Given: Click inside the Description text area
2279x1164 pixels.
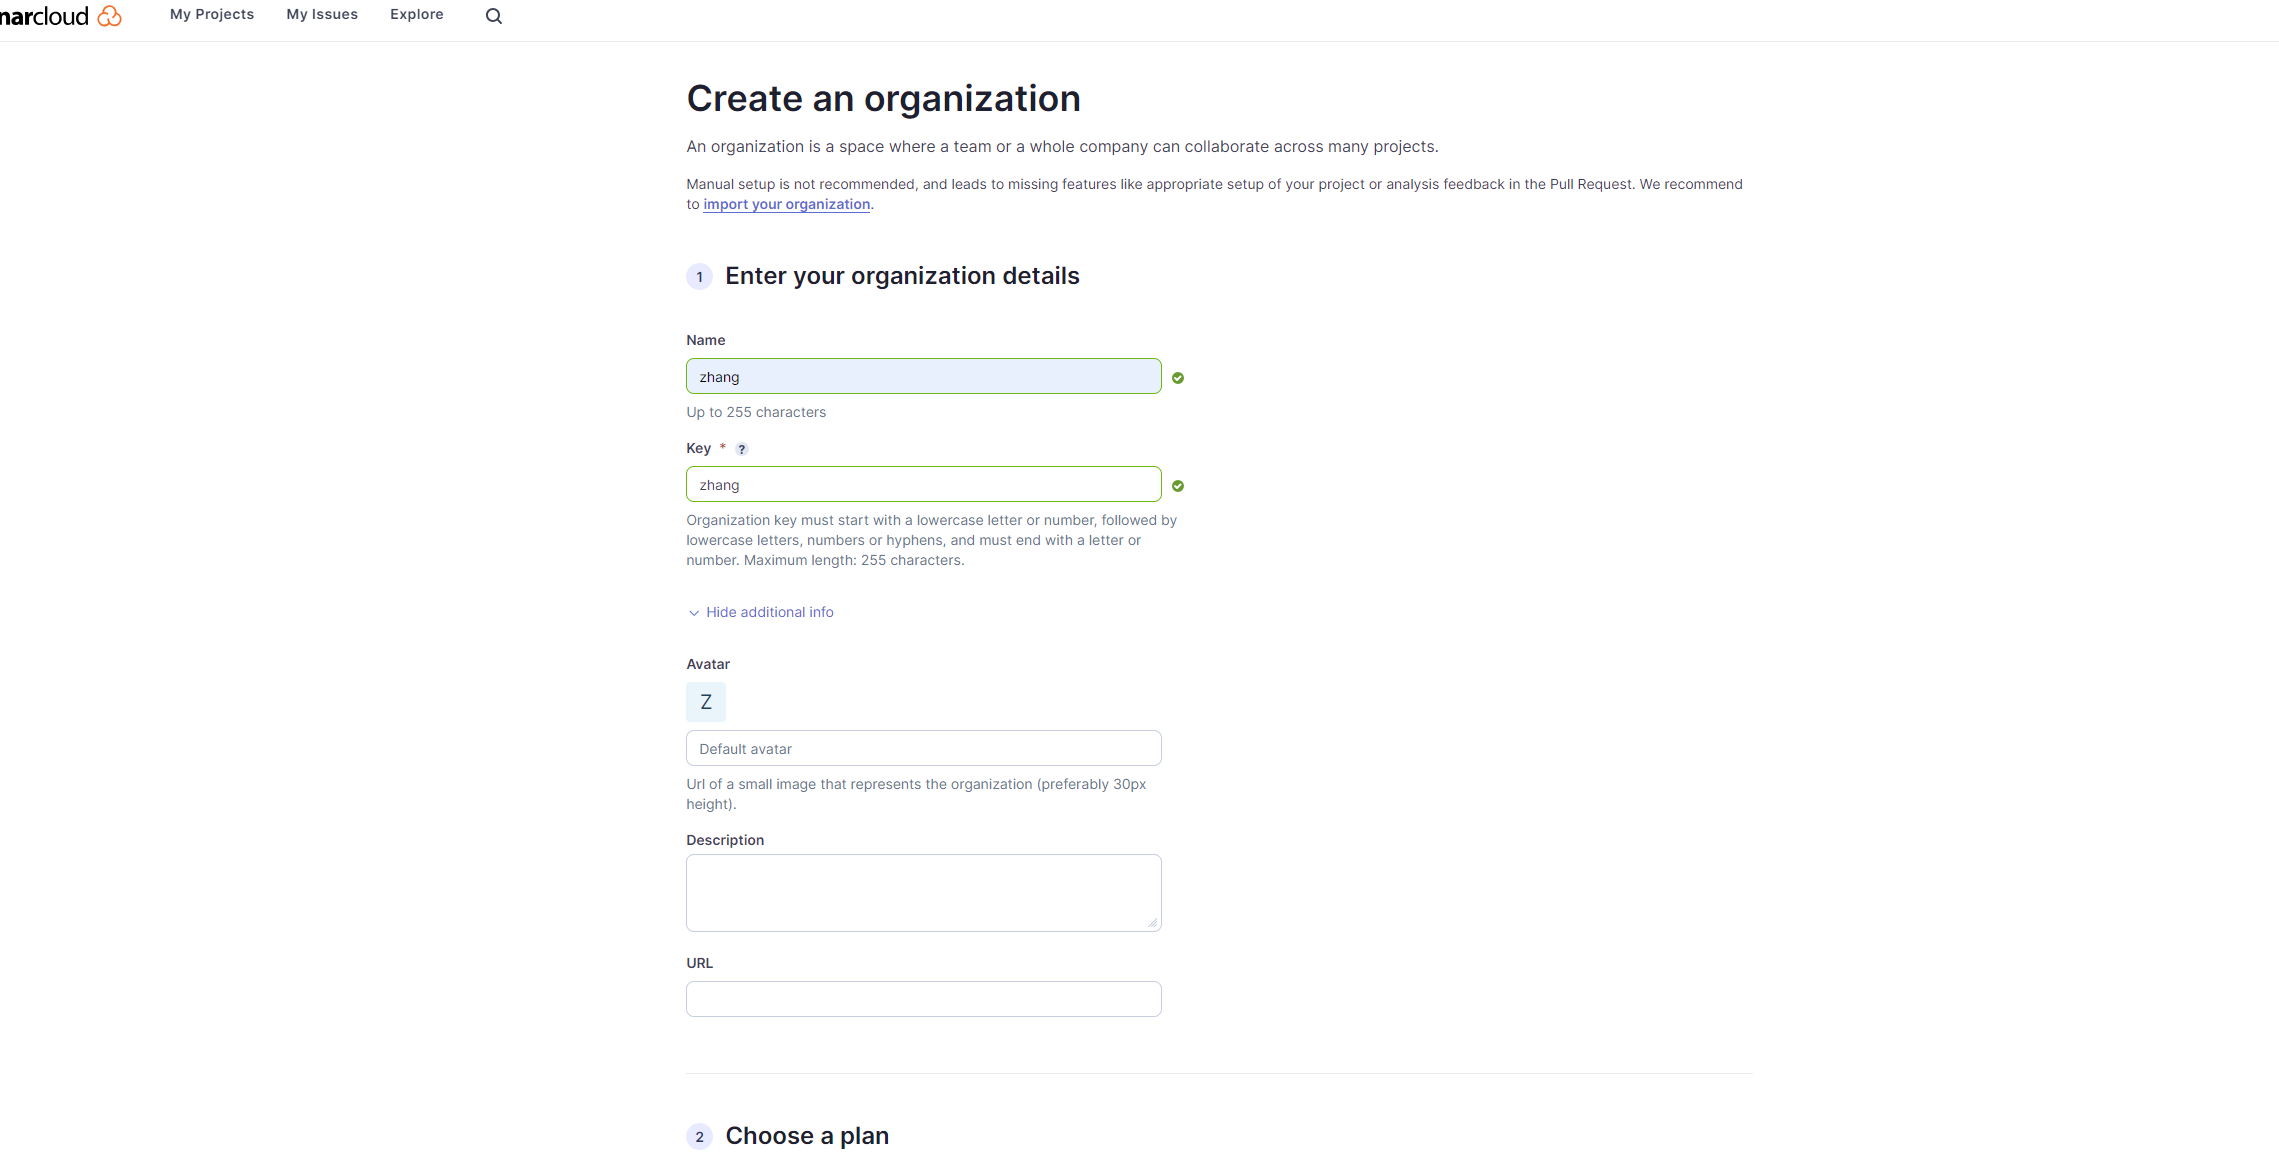Looking at the screenshot, I should [x=923, y=892].
